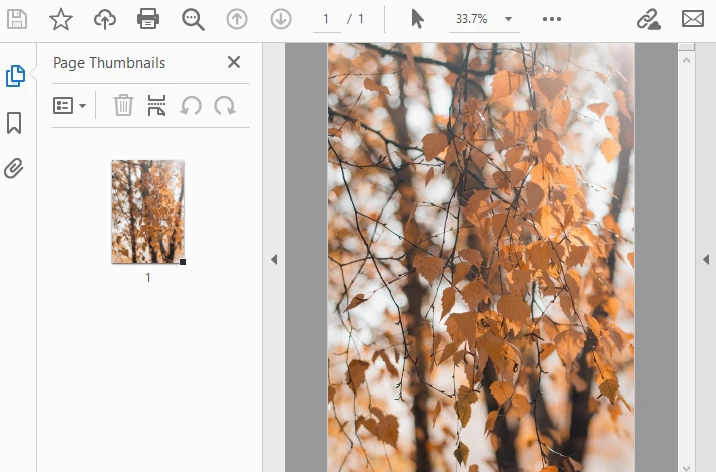Click the 33.7% zoom level field
Screen dimensions: 716x472
pyautogui.click(x=472, y=19)
